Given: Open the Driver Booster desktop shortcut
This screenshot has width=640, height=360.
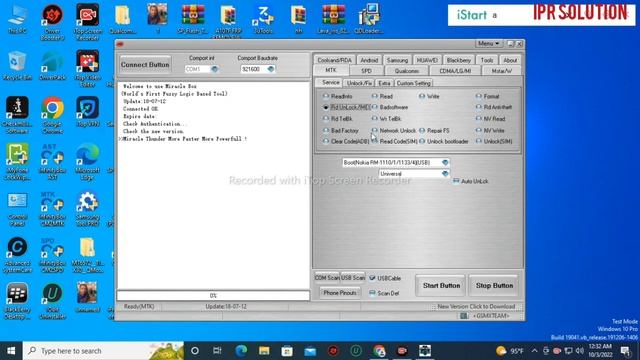Looking at the screenshot, I should (52, 21).
